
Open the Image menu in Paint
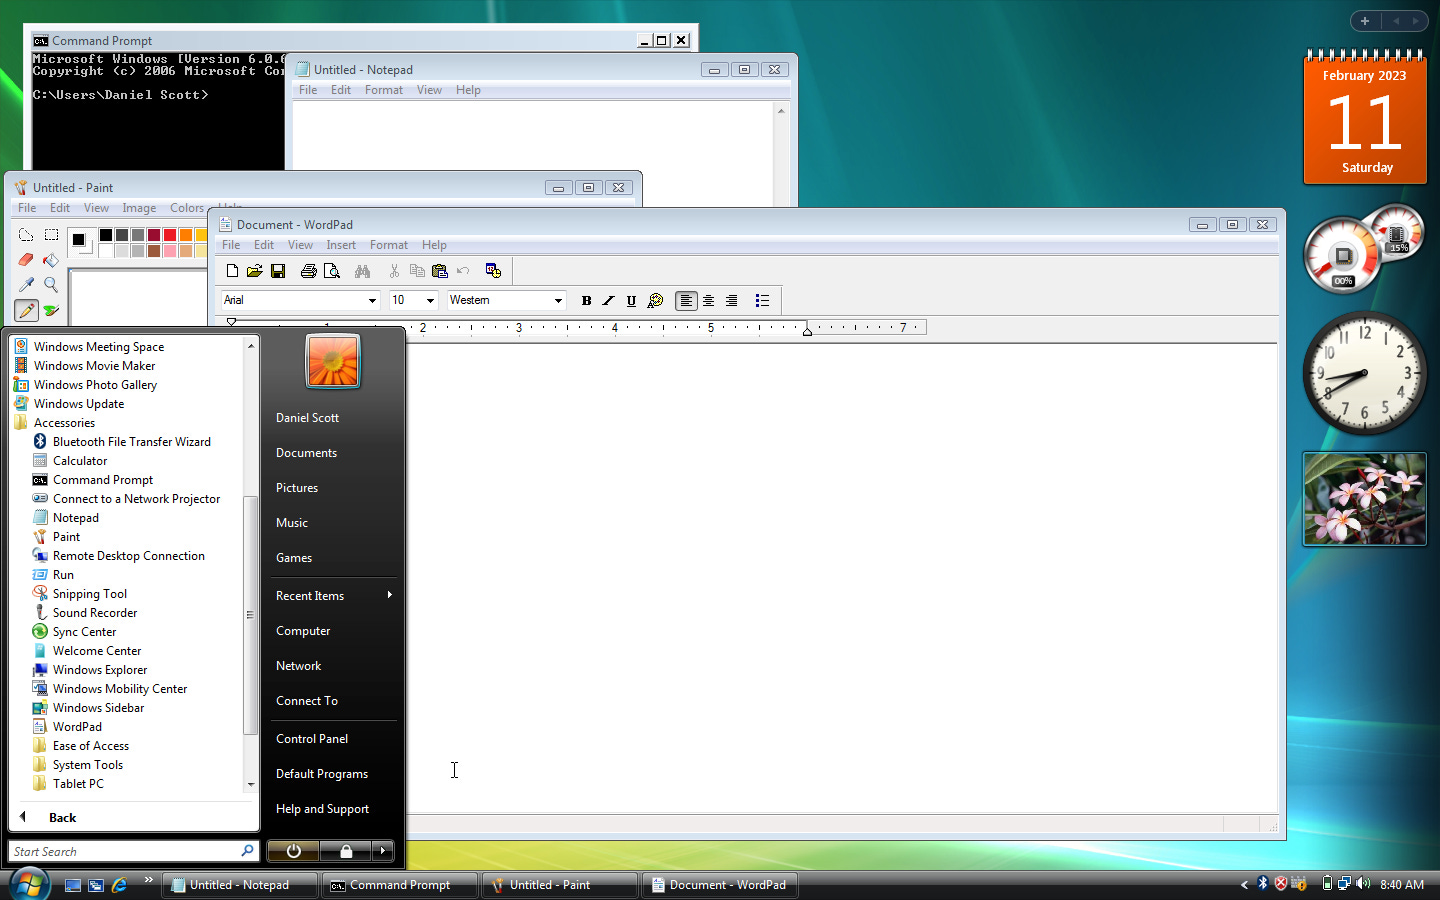139,207
